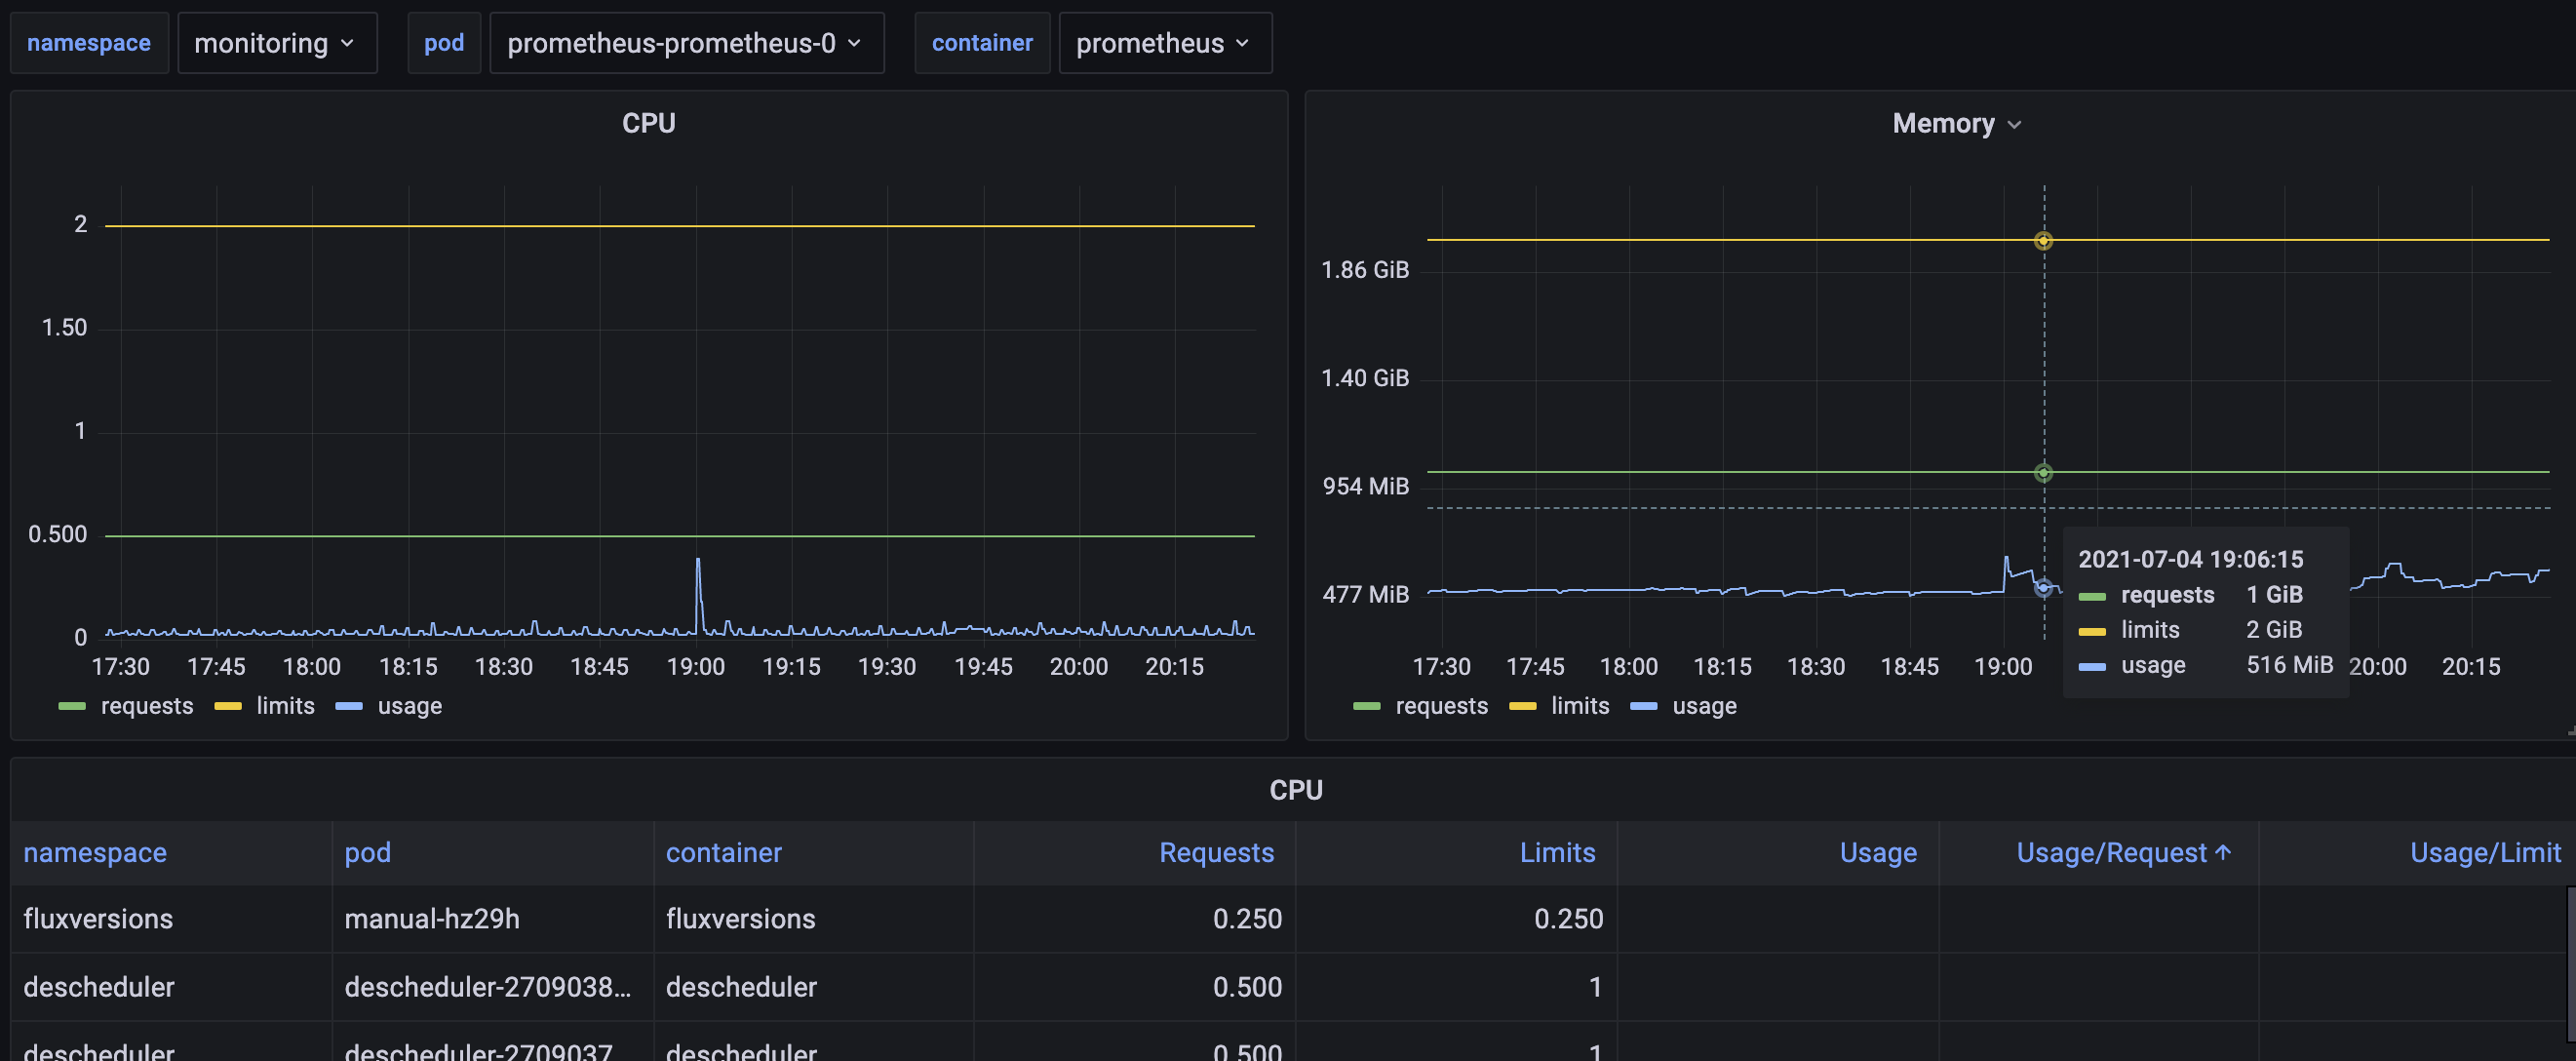Viewport: 2576px width, 1061px height.
Task: Expand the Memory panel title menu
Action: pyautogui.click(x=1955, y=123)
